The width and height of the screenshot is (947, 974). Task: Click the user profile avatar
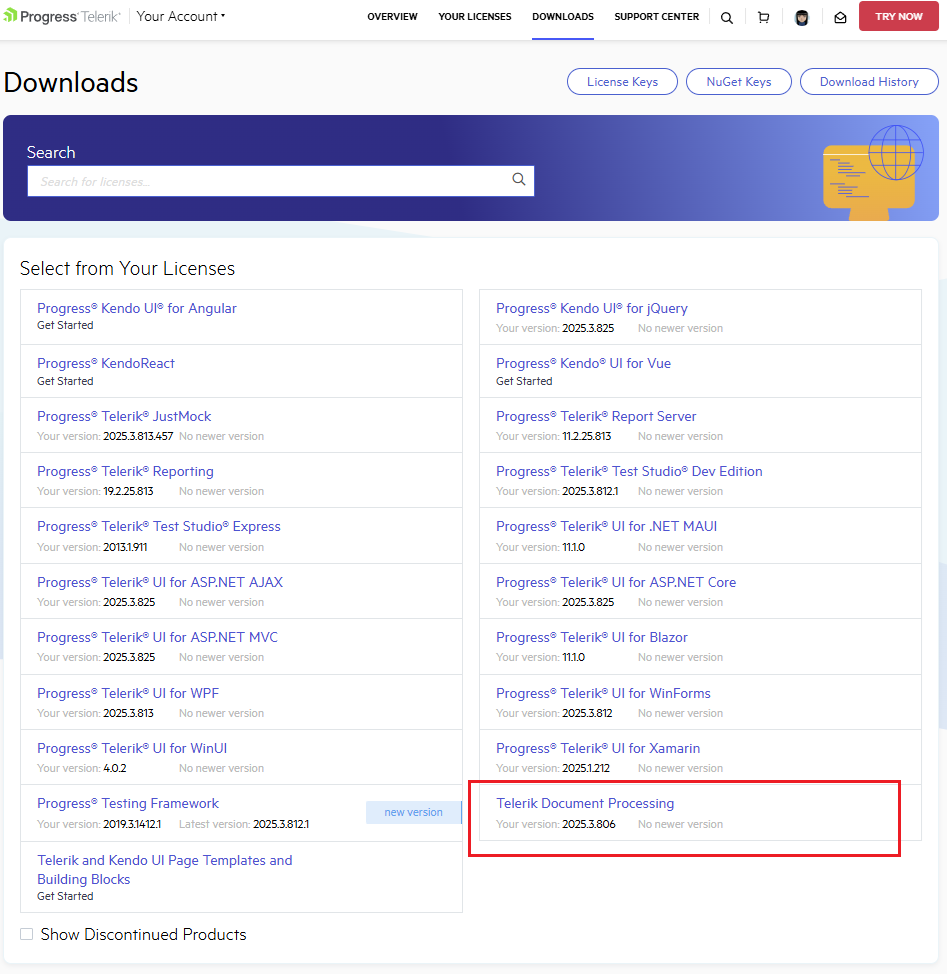[802, 17]
